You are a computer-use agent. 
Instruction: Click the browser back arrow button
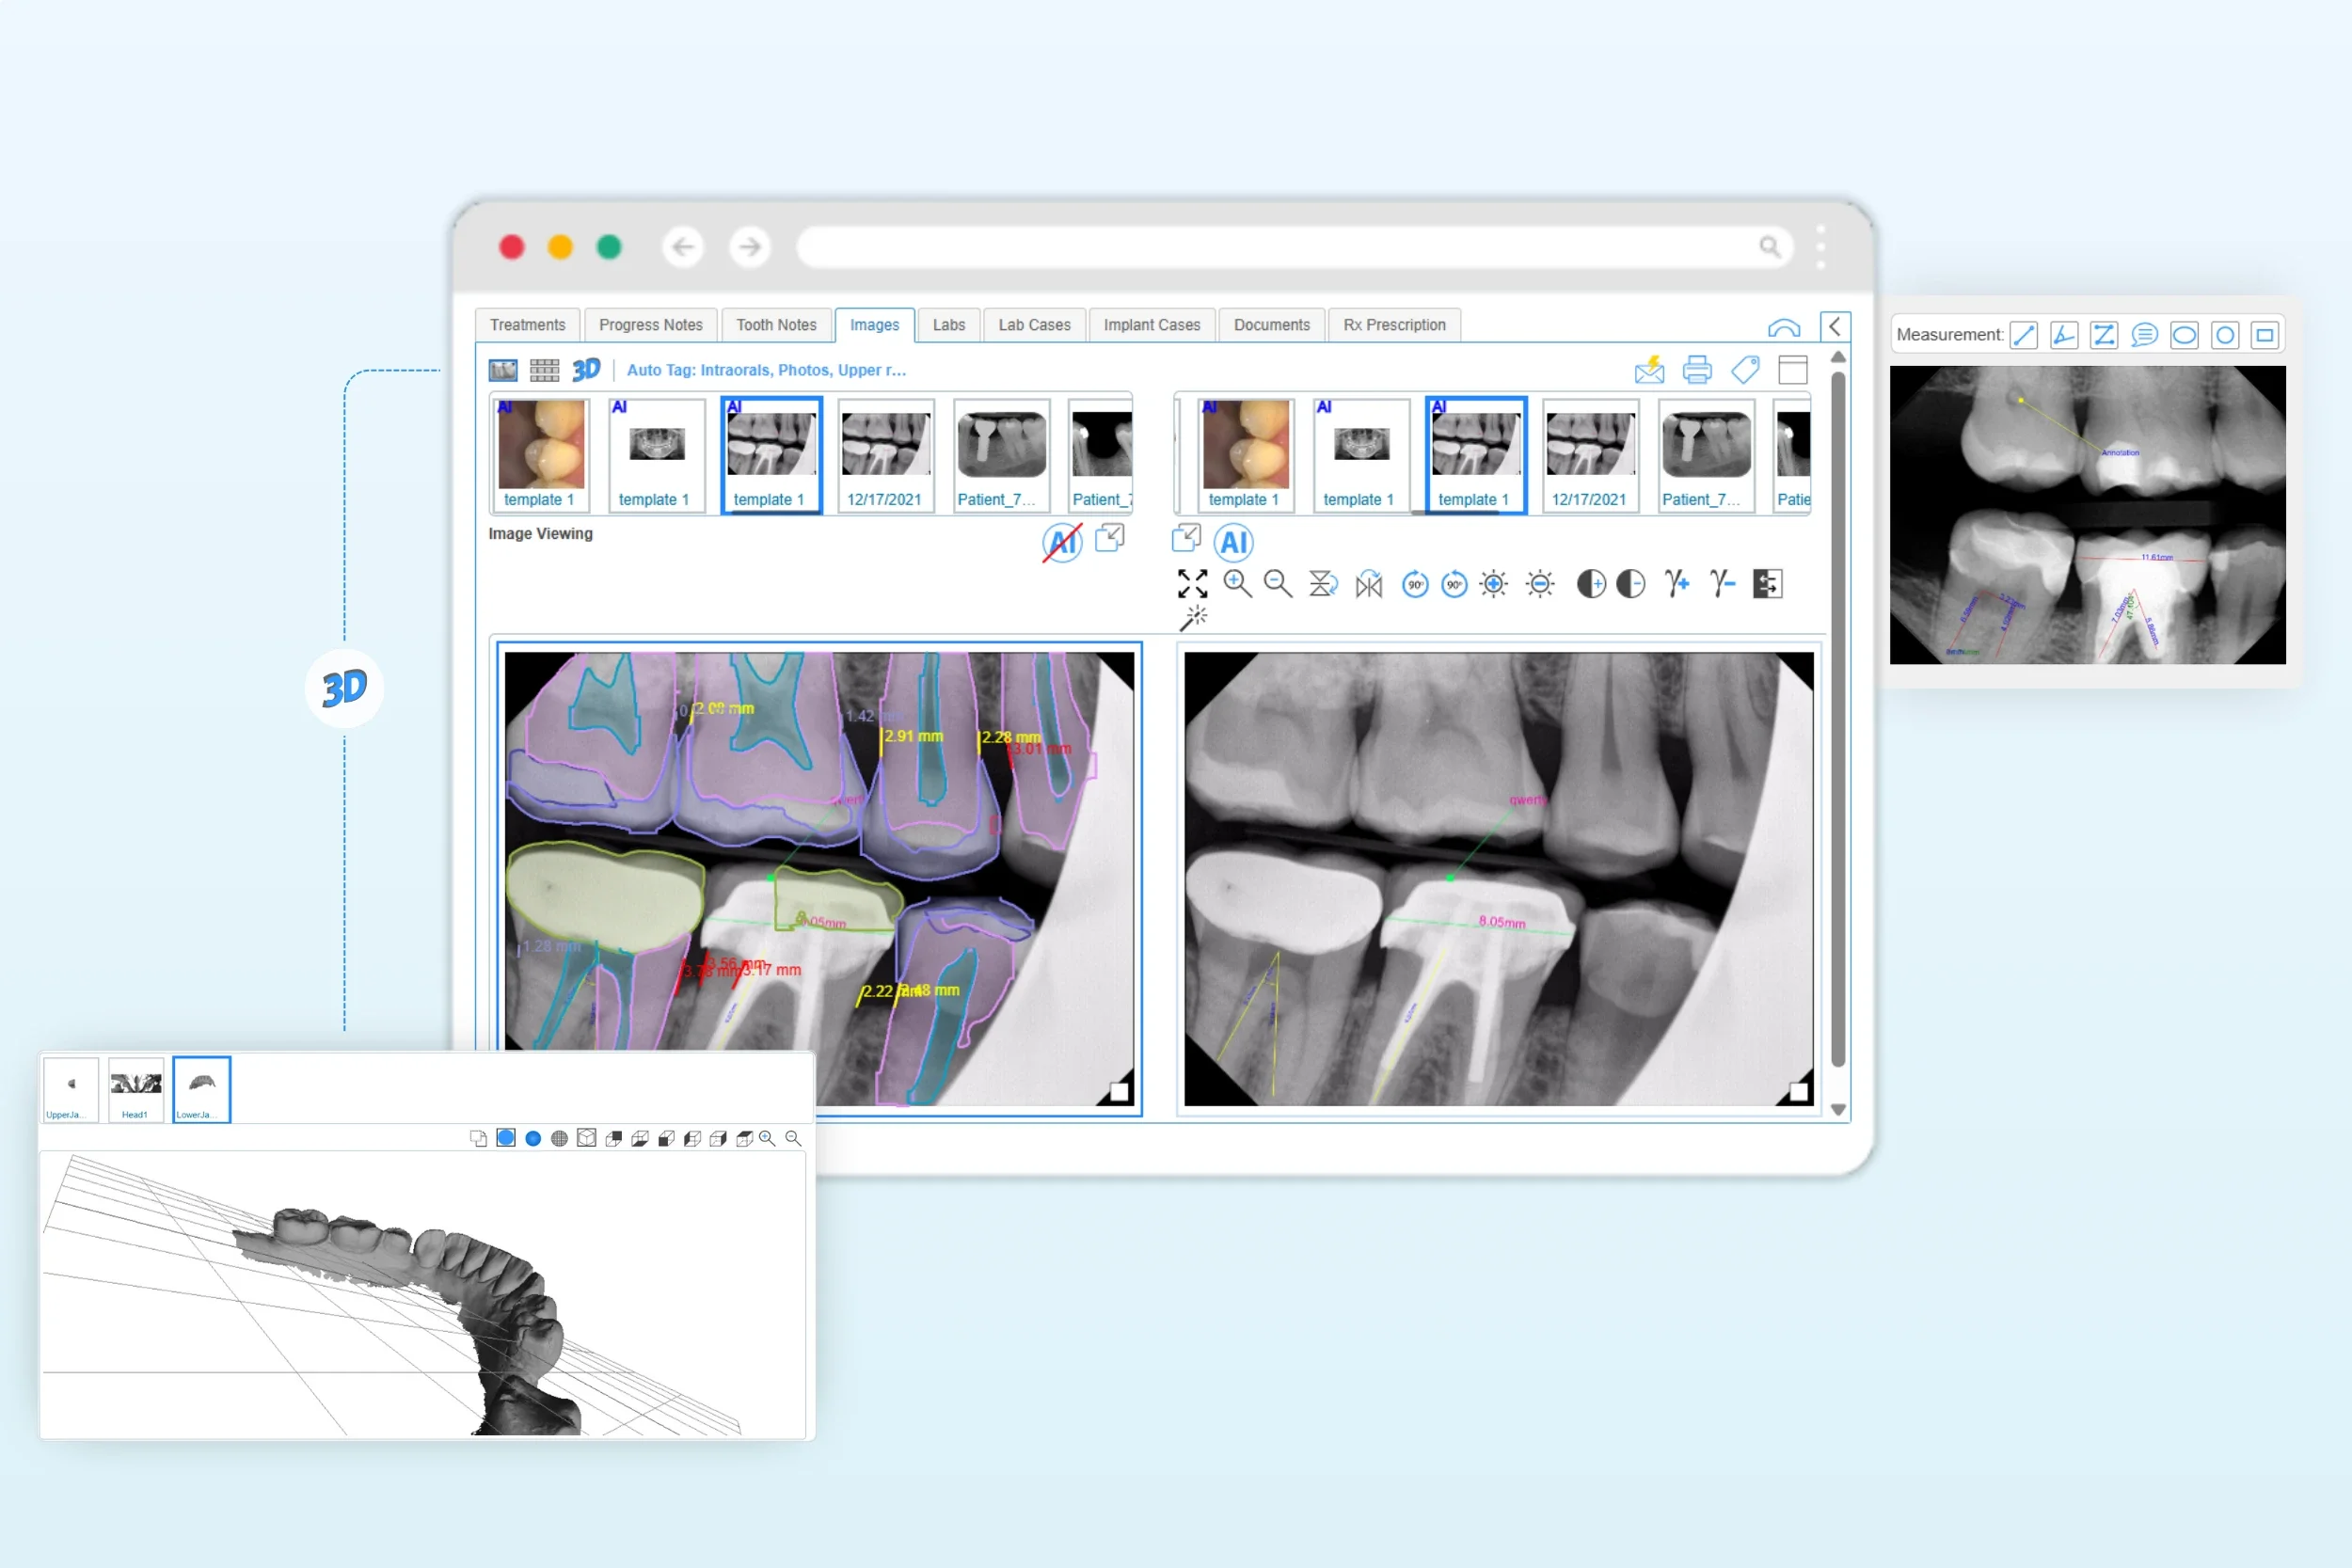pyautogui.click(x=683, y=247)
